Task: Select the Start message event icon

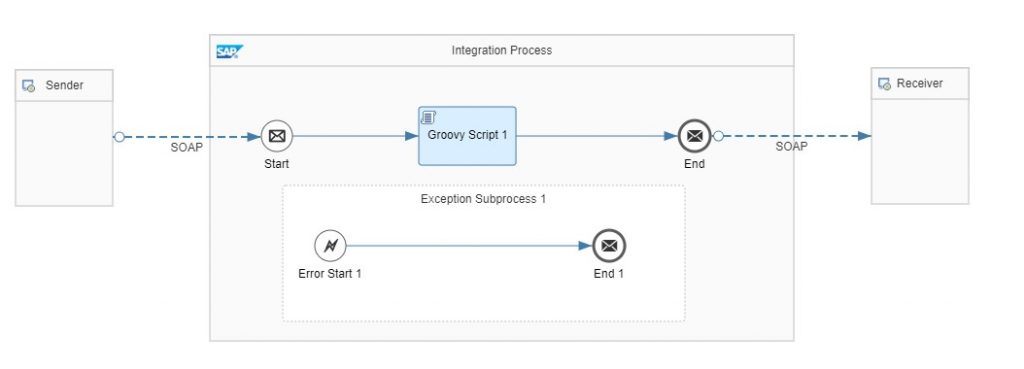Action: 277,136
